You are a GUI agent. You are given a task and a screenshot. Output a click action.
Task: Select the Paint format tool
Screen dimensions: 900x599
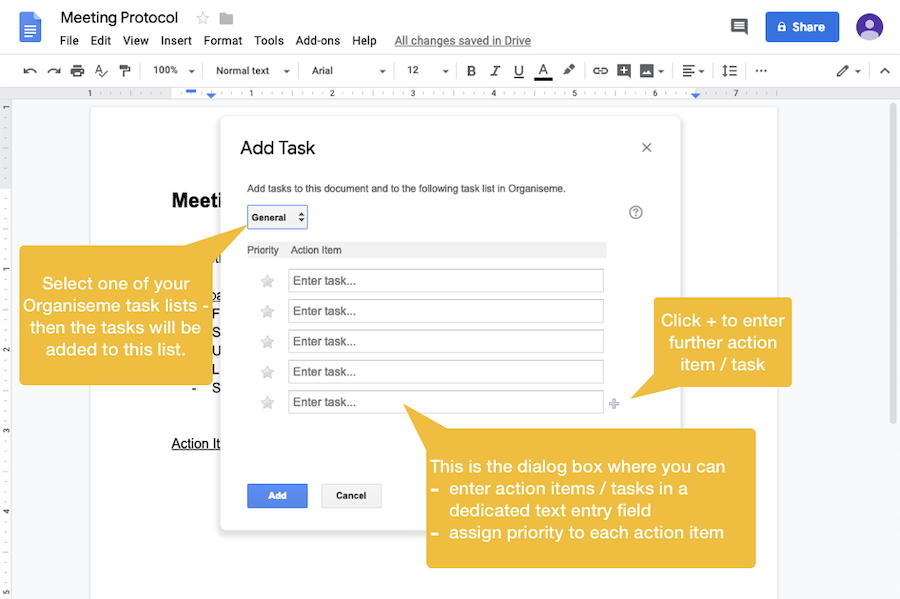click(125, 70)
